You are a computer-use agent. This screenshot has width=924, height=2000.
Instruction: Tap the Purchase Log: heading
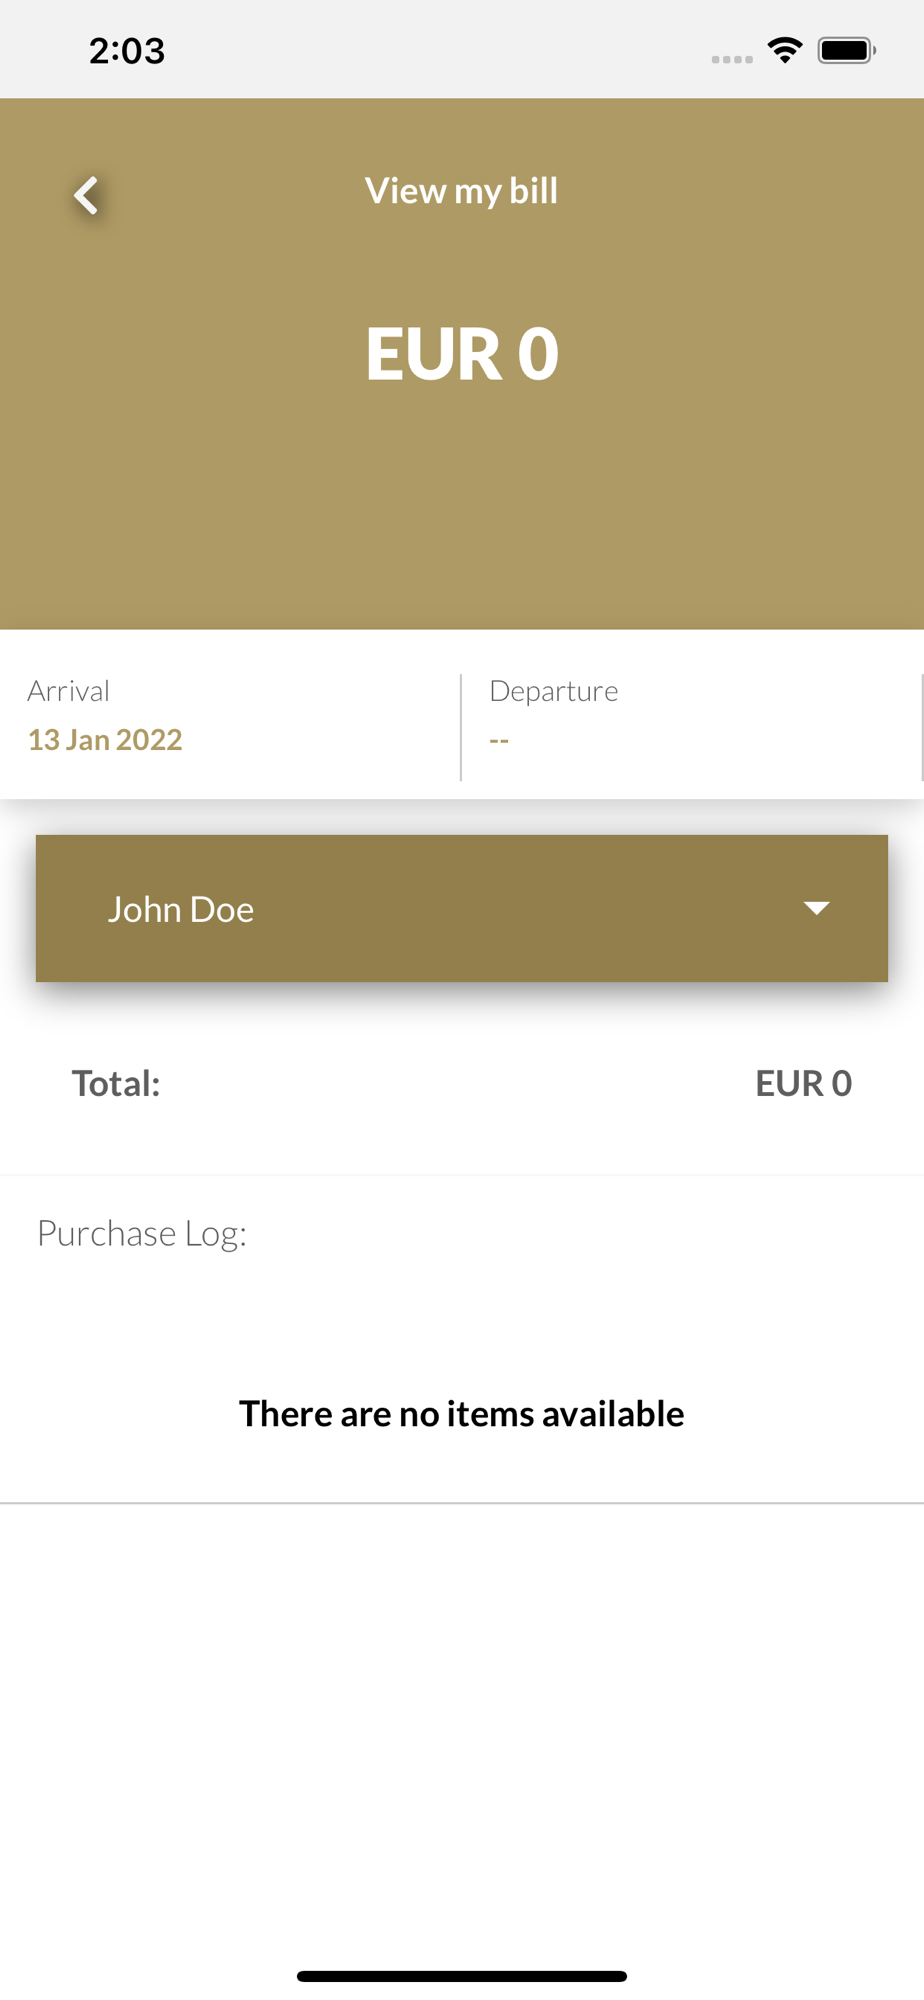click(x=142, y=1234)
